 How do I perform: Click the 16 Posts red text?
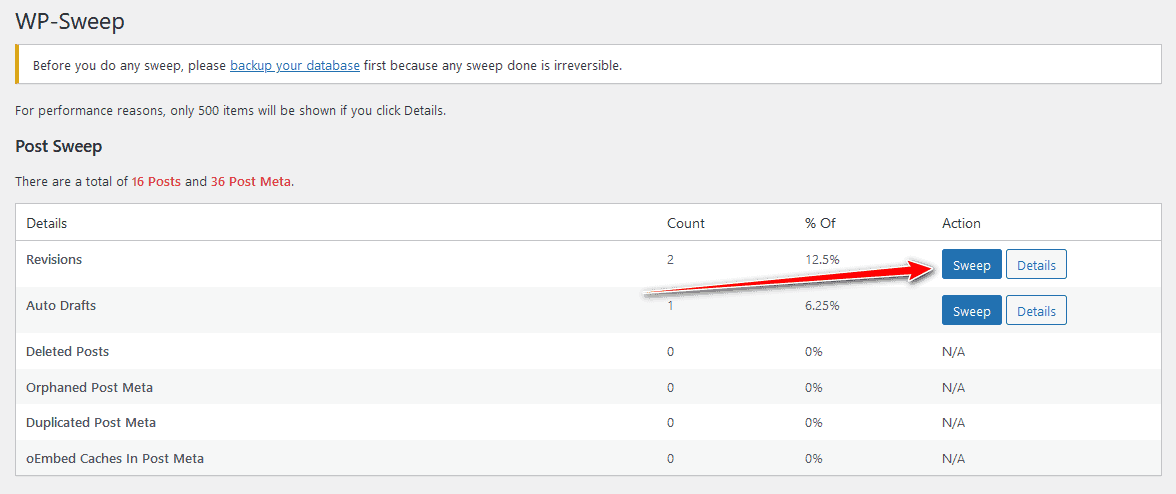coord(156,181)
